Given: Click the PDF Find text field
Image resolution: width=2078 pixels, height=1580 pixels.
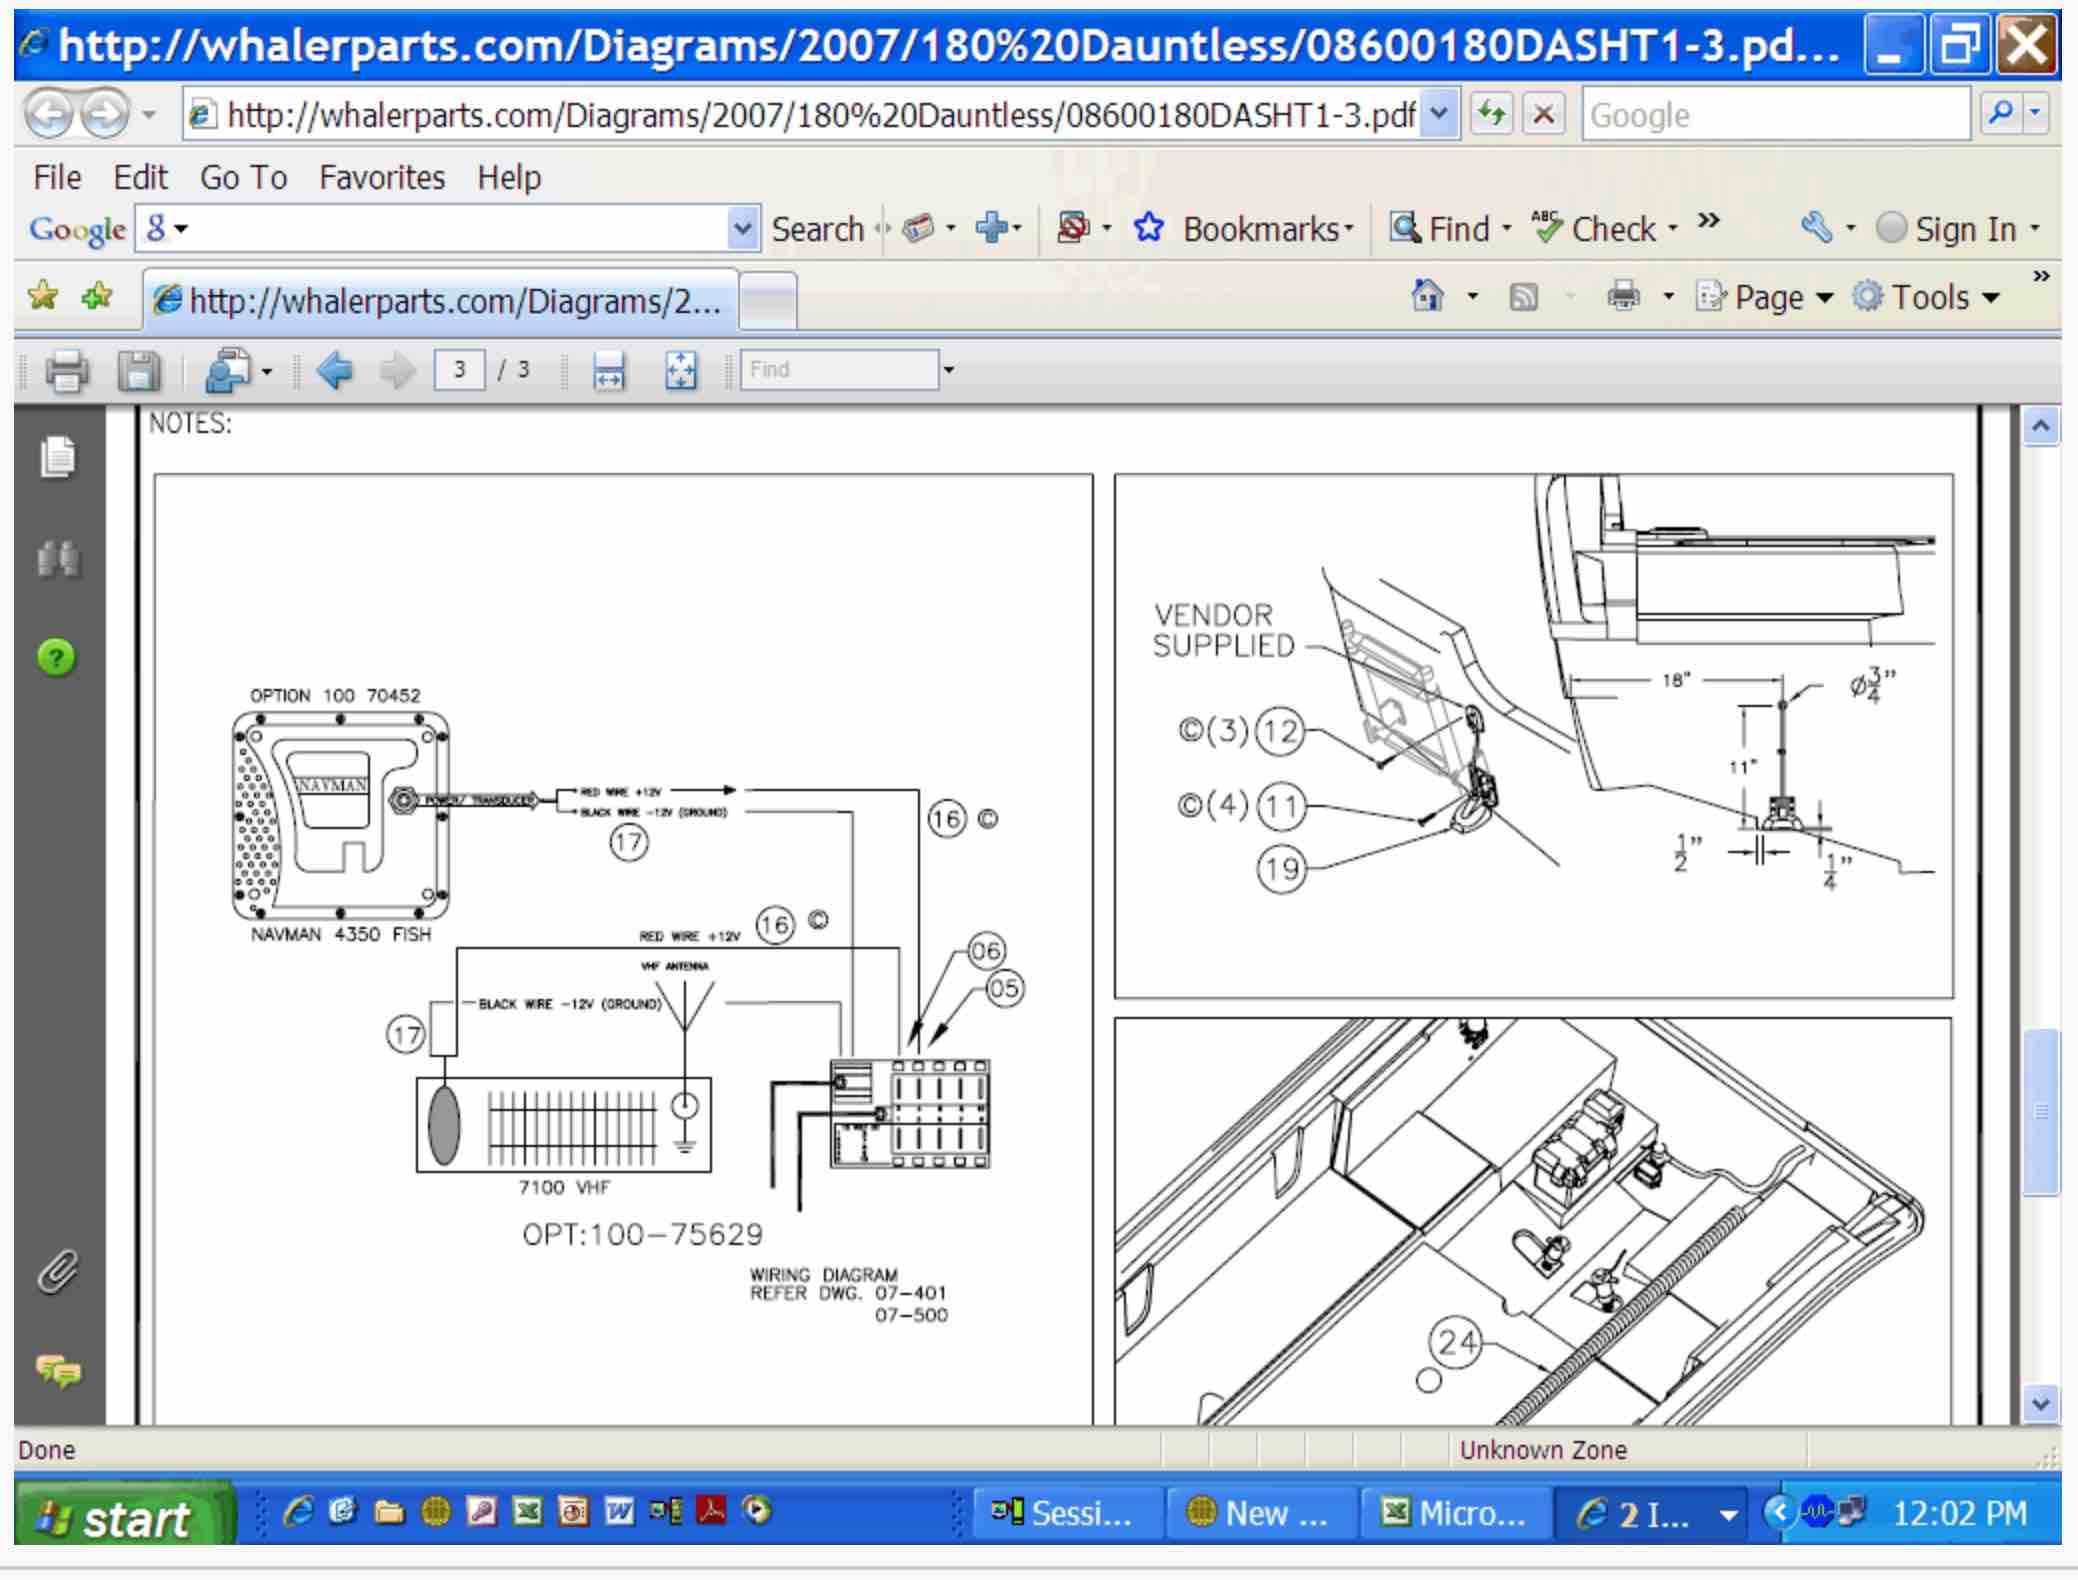Looking at the screenshot, I should coord(839,370).
